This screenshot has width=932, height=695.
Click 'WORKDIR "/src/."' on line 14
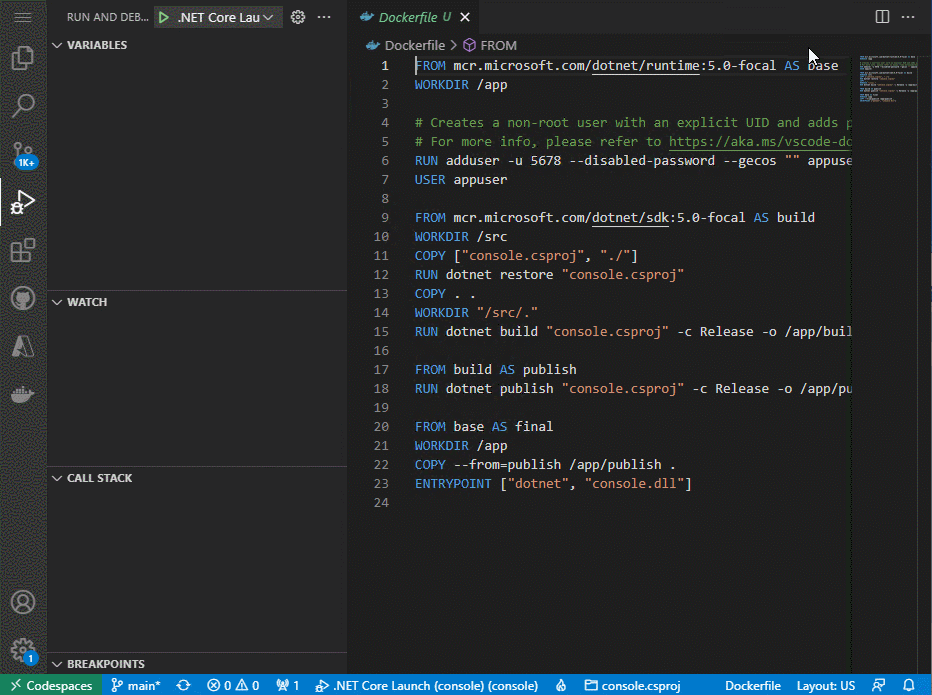(476, 313)
